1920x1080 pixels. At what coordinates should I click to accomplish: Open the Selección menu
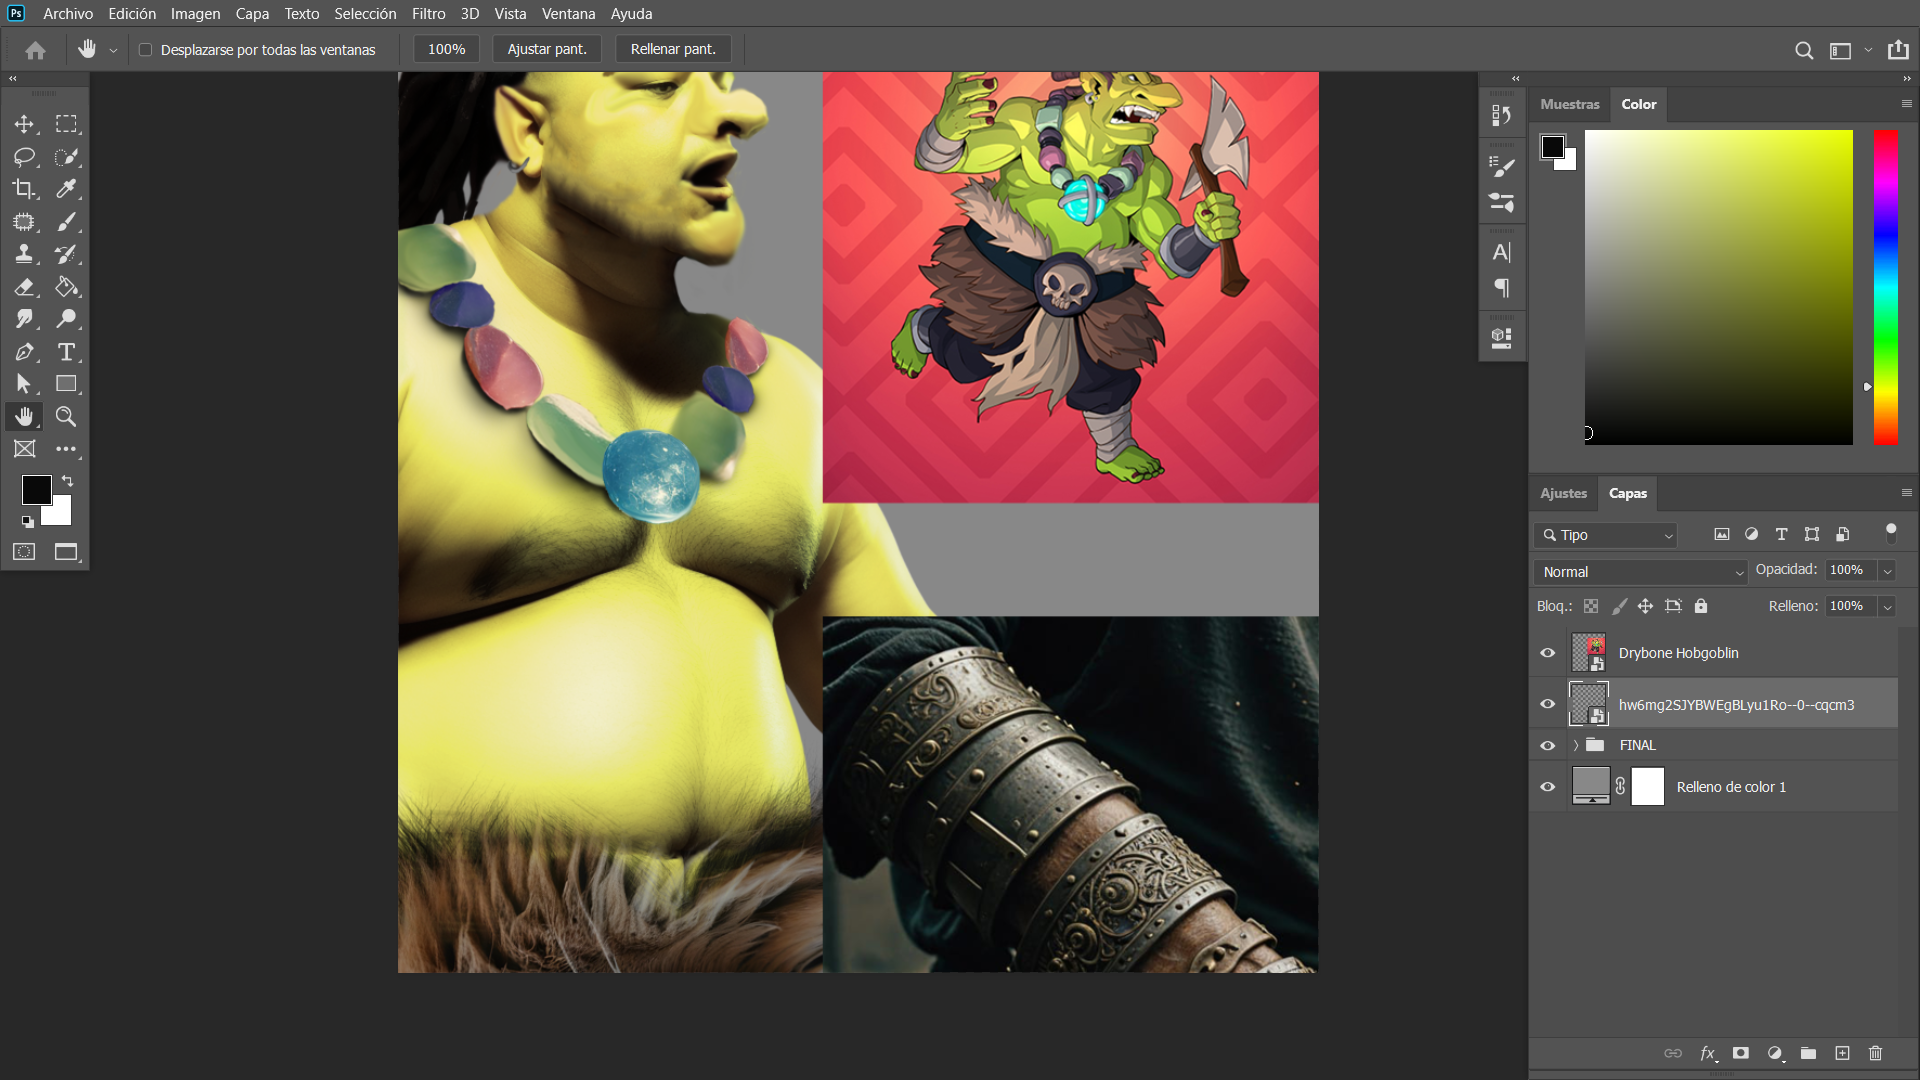point(365,14)
